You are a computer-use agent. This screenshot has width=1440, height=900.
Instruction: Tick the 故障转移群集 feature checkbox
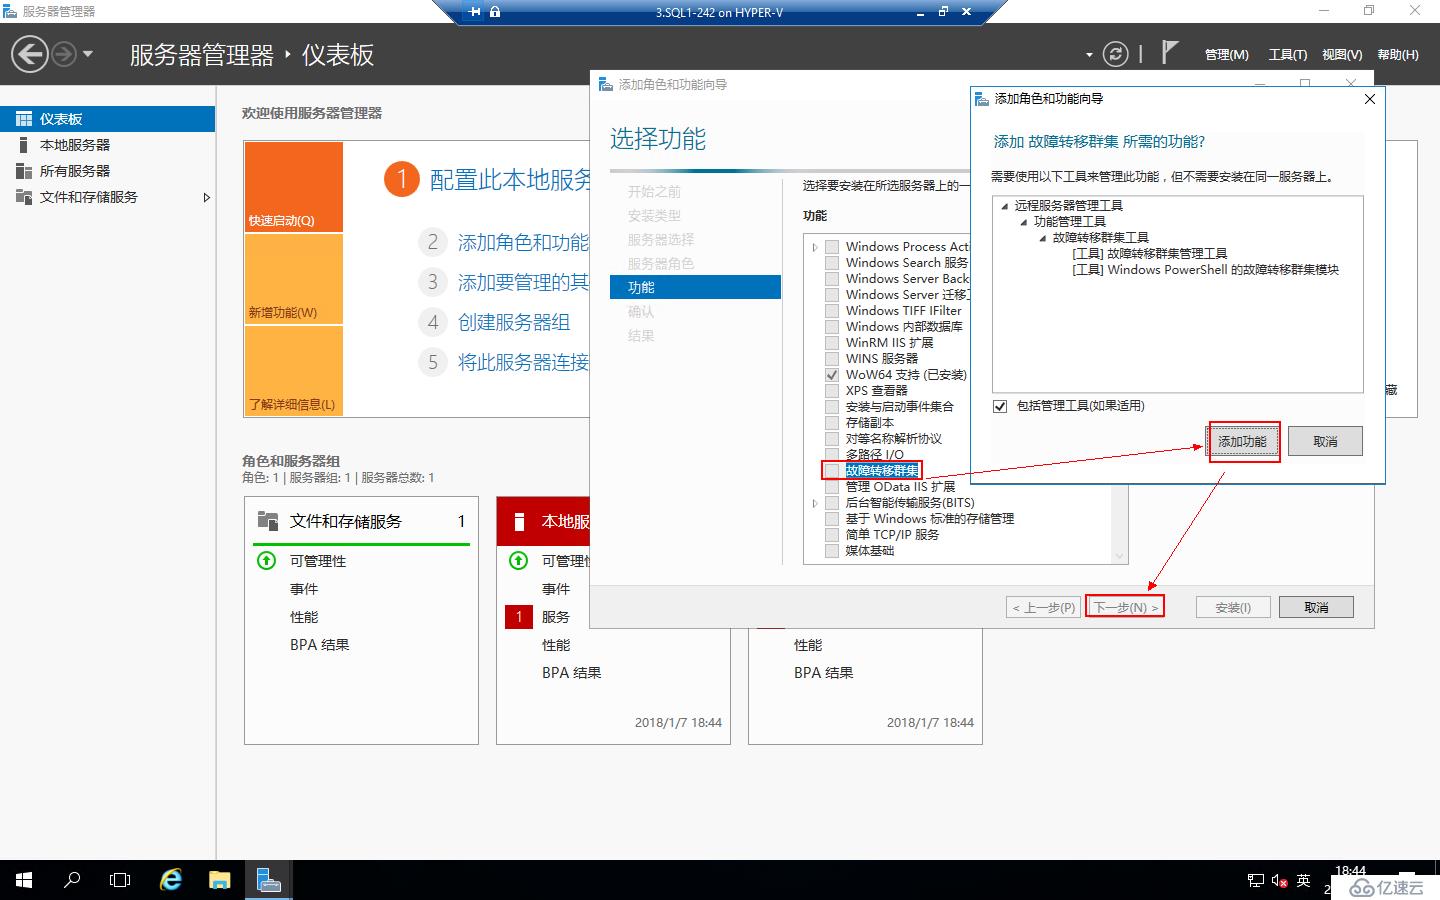(832, 471)
